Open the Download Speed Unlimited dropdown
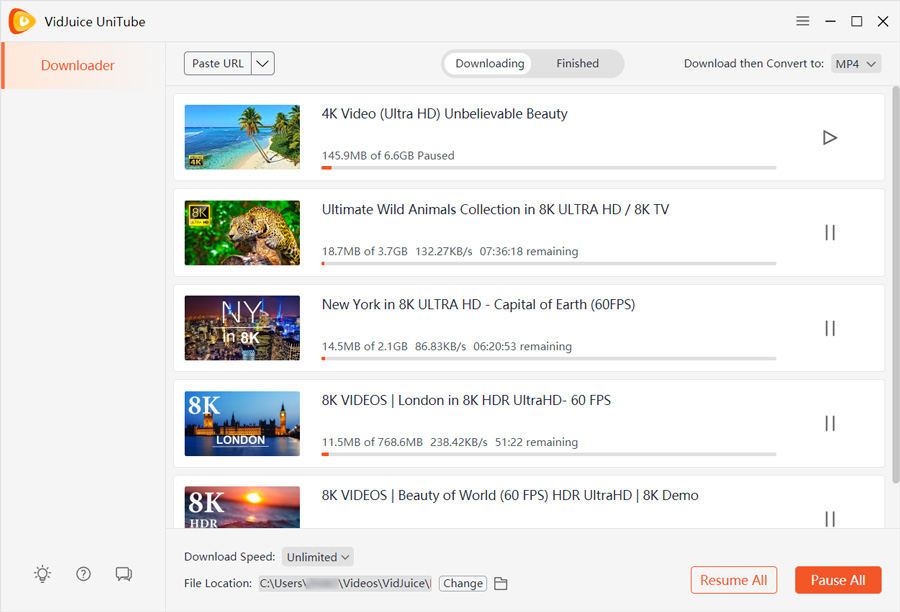Image resolution: width=900 pixels, height=612 pixels. [317, 557]
